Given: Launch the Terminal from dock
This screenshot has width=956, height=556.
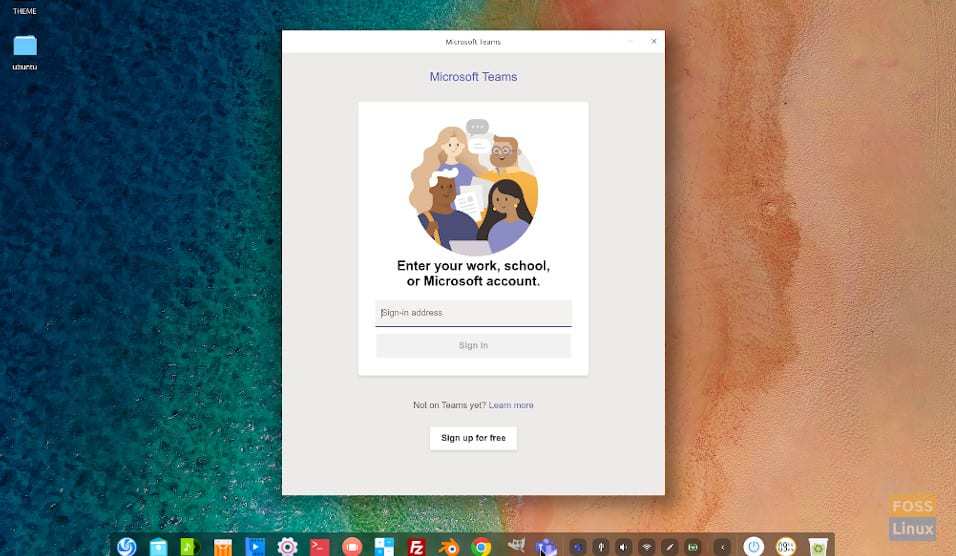Looking at the screenshot, I should (x=319, y=546).
